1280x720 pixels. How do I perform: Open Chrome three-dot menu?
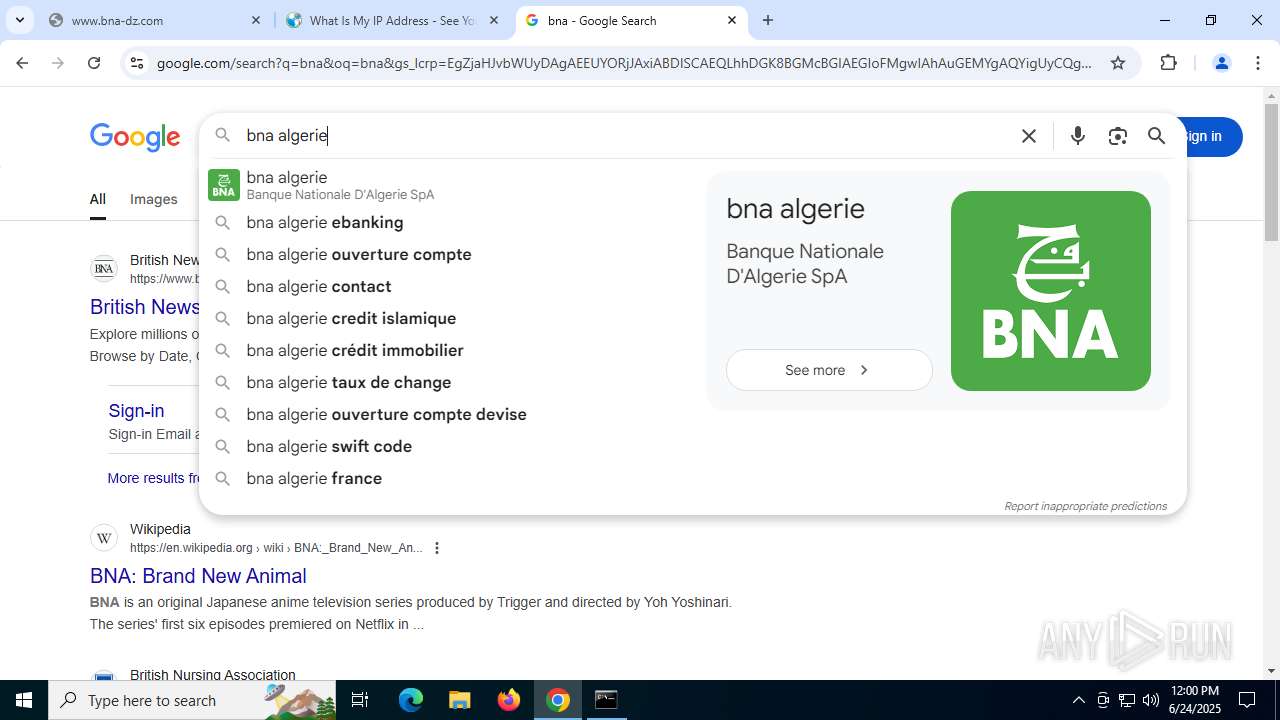tap(1258, 63)
